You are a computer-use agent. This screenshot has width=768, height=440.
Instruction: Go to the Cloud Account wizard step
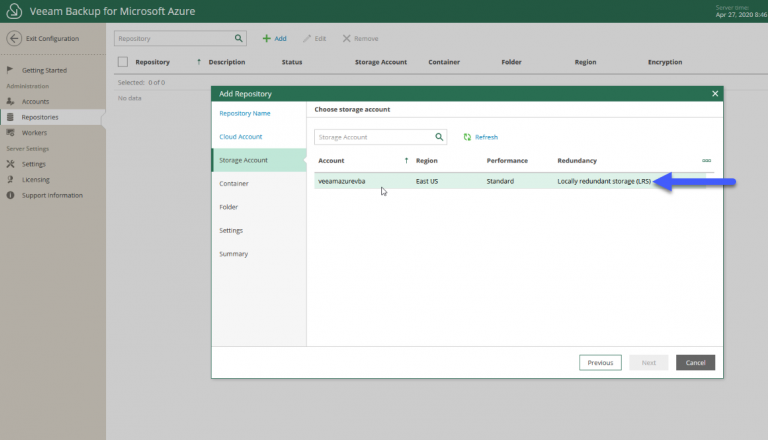point(240,137)
